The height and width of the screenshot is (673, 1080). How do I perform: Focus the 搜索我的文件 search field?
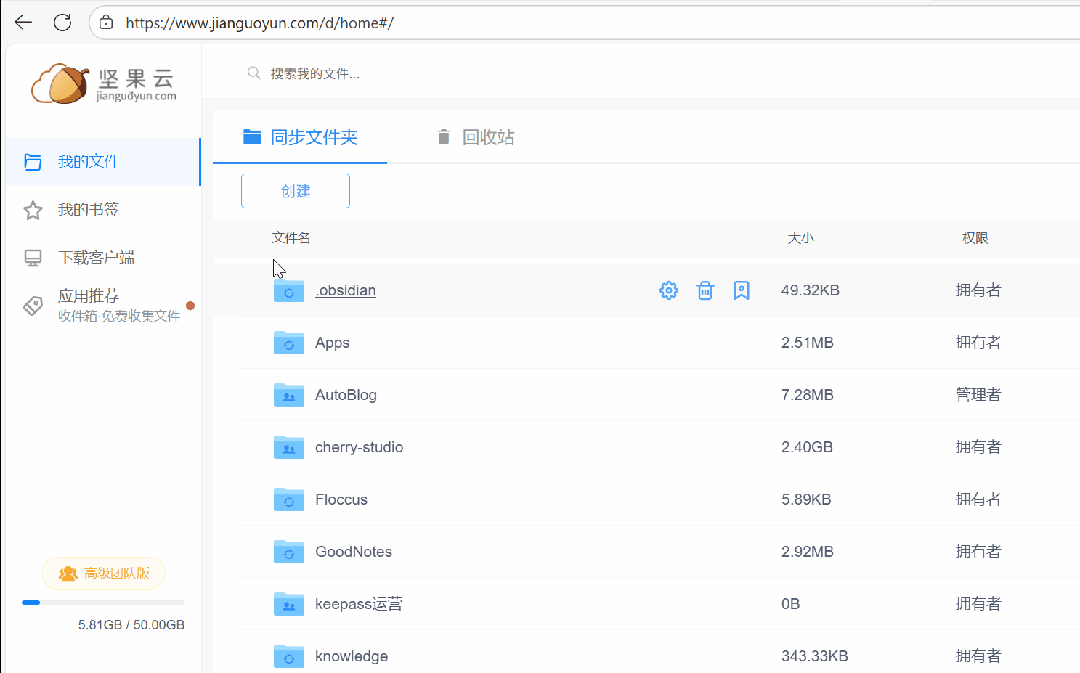coord(315,74)
